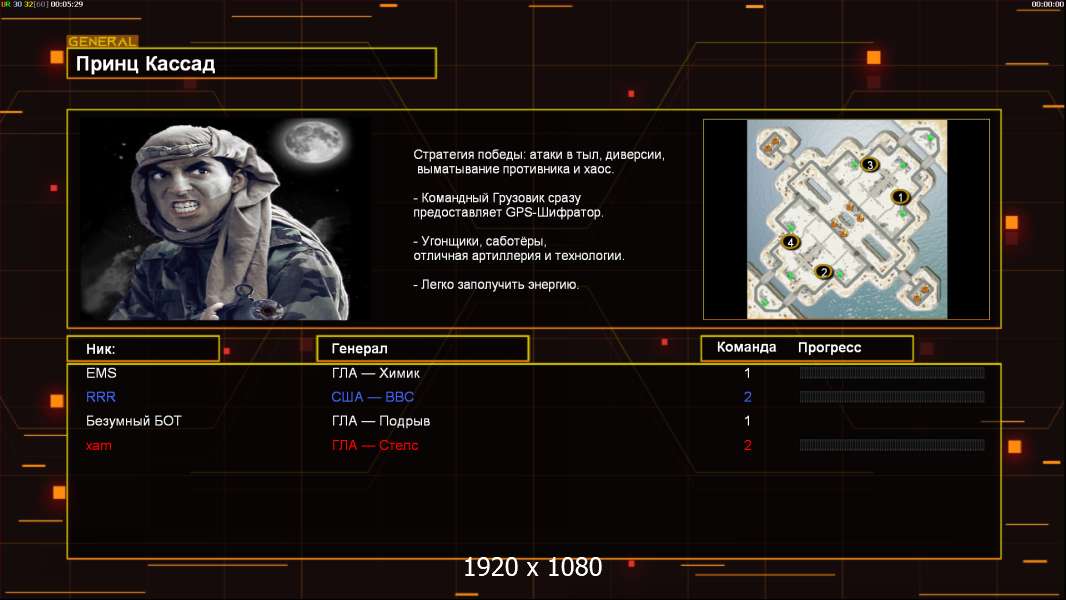This screenshot has width=1066, height=600.
Task: Select player name Безумный БОТ
Action: click(x=134, y=421)
